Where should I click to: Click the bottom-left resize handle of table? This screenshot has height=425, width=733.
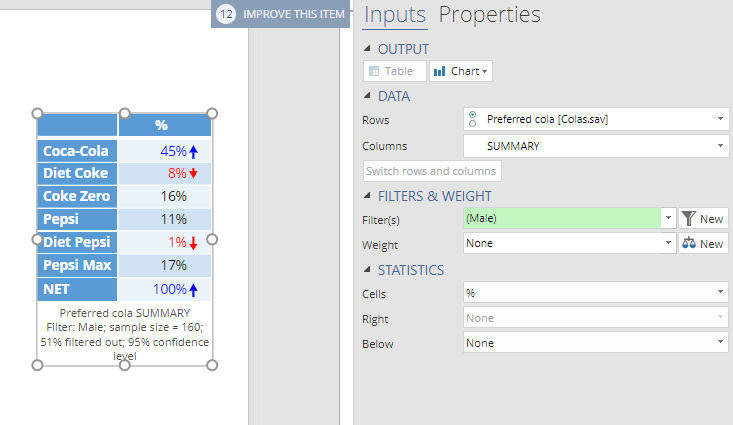(x=37, y=365)
